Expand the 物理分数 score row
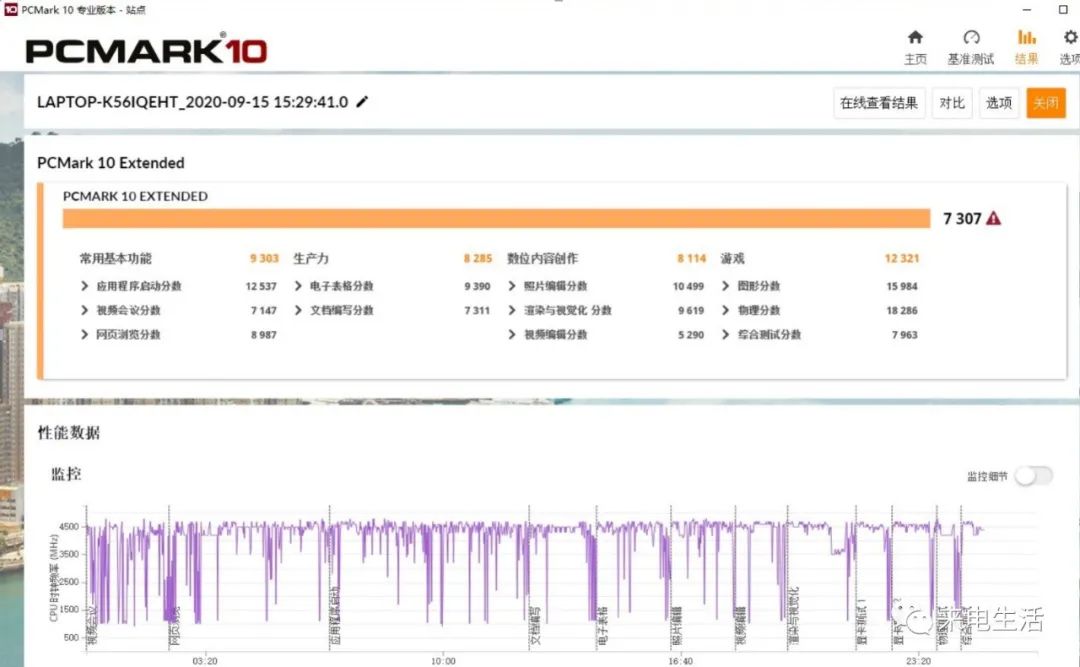 pyautogui.click(x=726, y=311)
